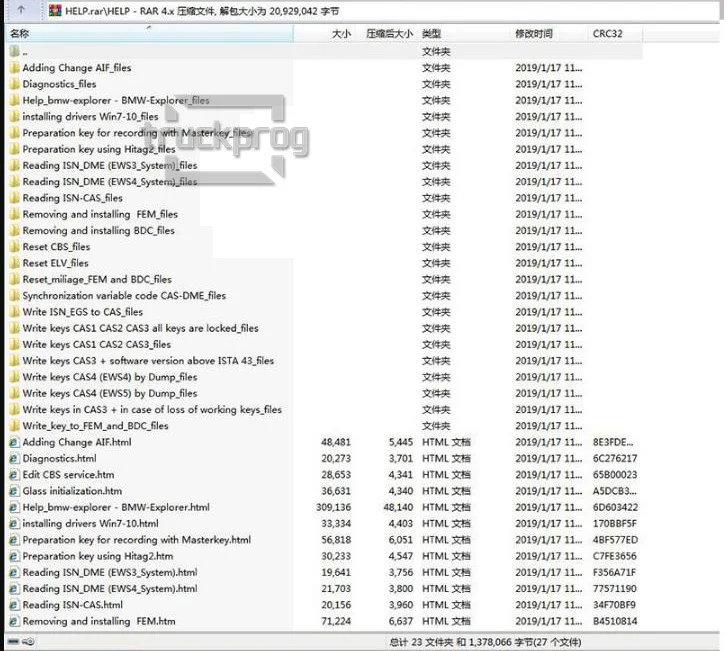The height and width of the screenshot is (651, 728).
Task: Sort the list by the 压缩后大小 column header
Action: click(x=386, y=33)
